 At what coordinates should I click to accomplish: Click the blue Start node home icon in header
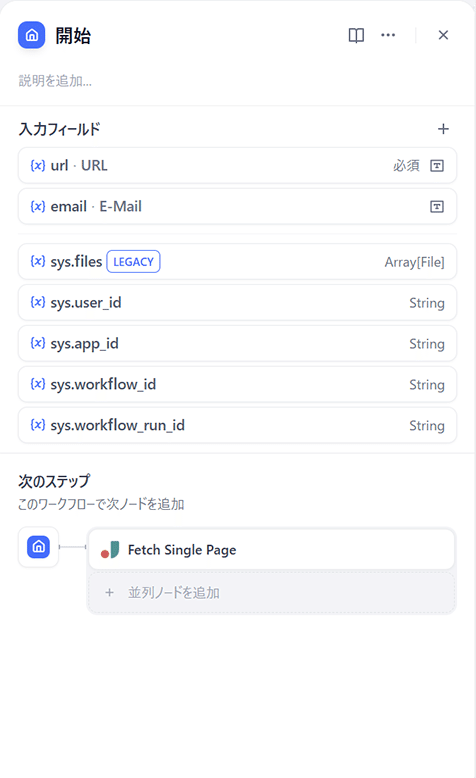tap(32, 35)
